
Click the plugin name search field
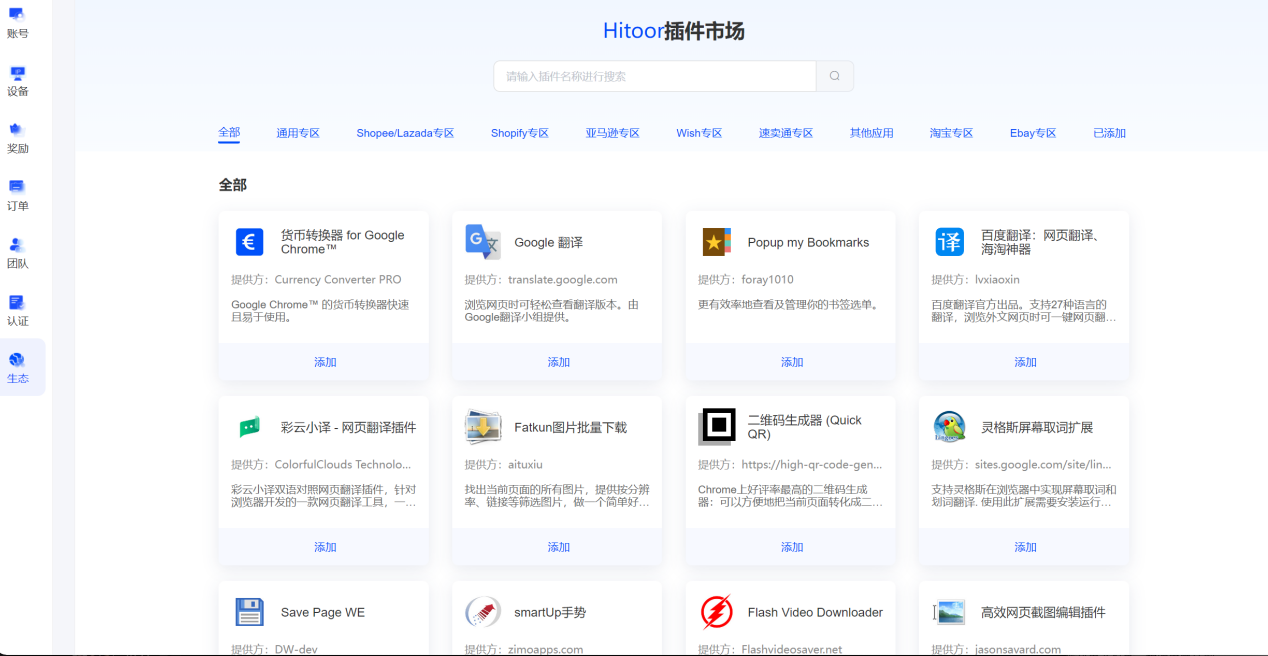click(x=655, y=76)
